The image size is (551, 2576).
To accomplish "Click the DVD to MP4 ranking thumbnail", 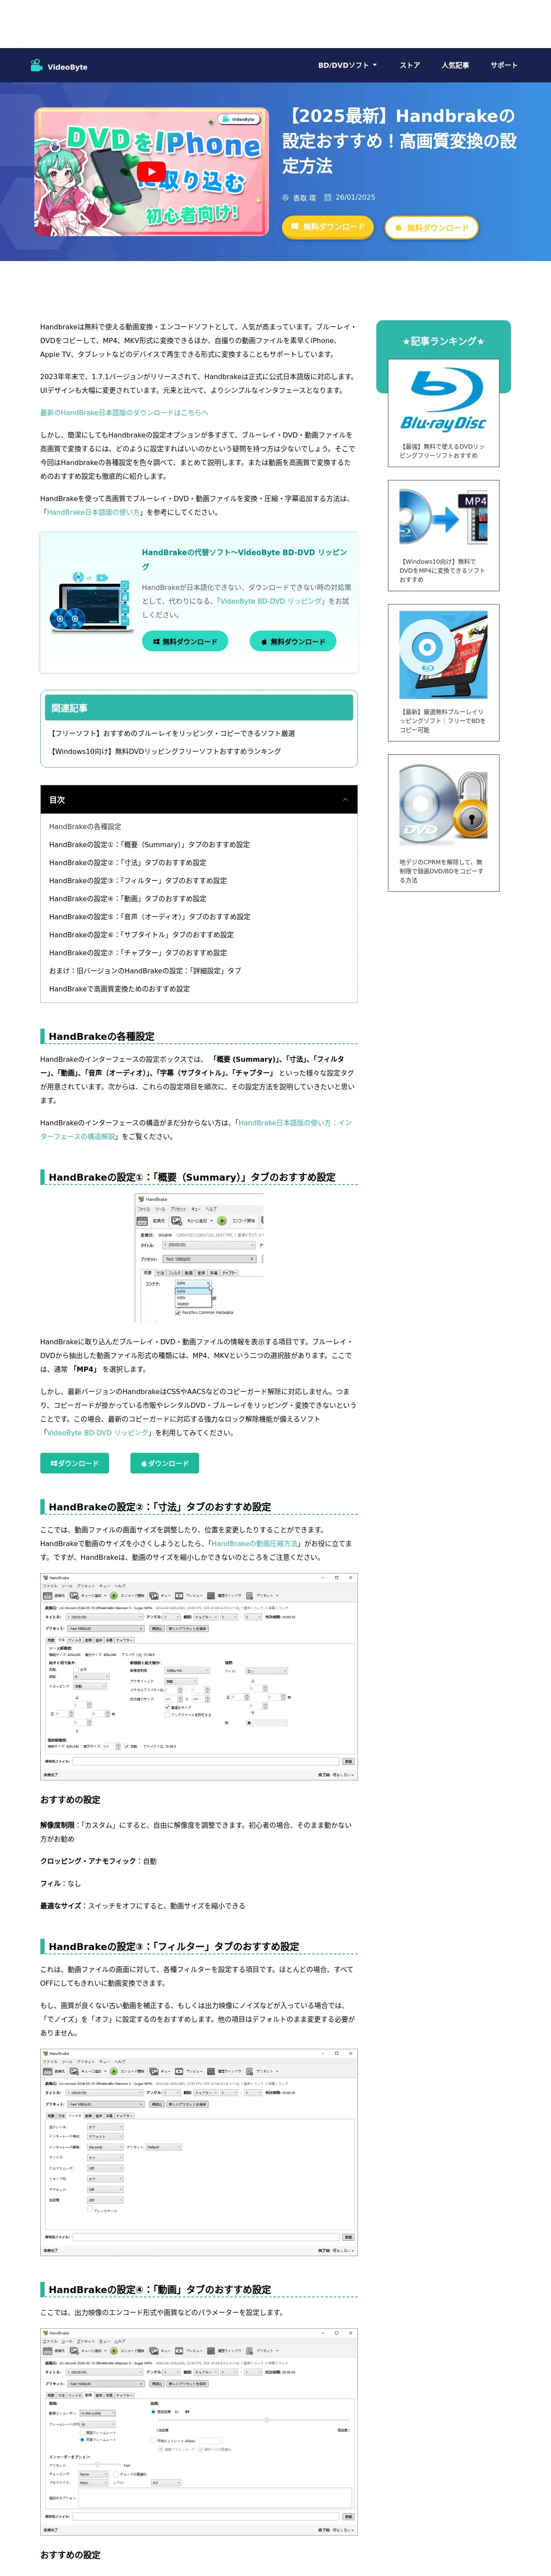I will coord(443,517).
